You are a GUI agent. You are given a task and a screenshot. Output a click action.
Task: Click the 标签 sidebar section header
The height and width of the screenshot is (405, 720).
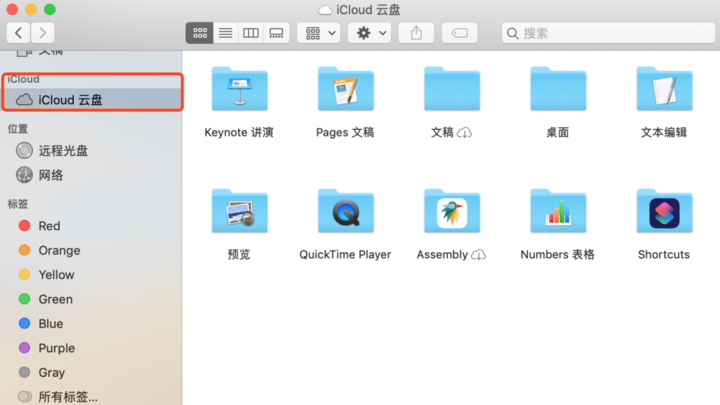18,203
